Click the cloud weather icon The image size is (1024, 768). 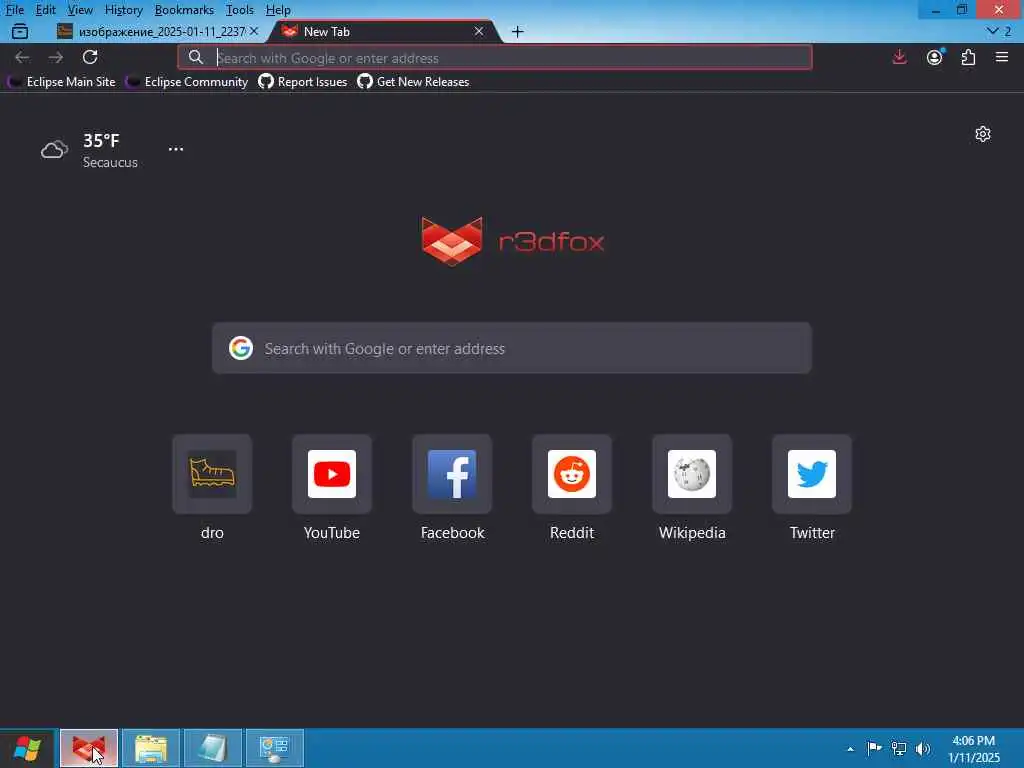click(x=54, y=150)
